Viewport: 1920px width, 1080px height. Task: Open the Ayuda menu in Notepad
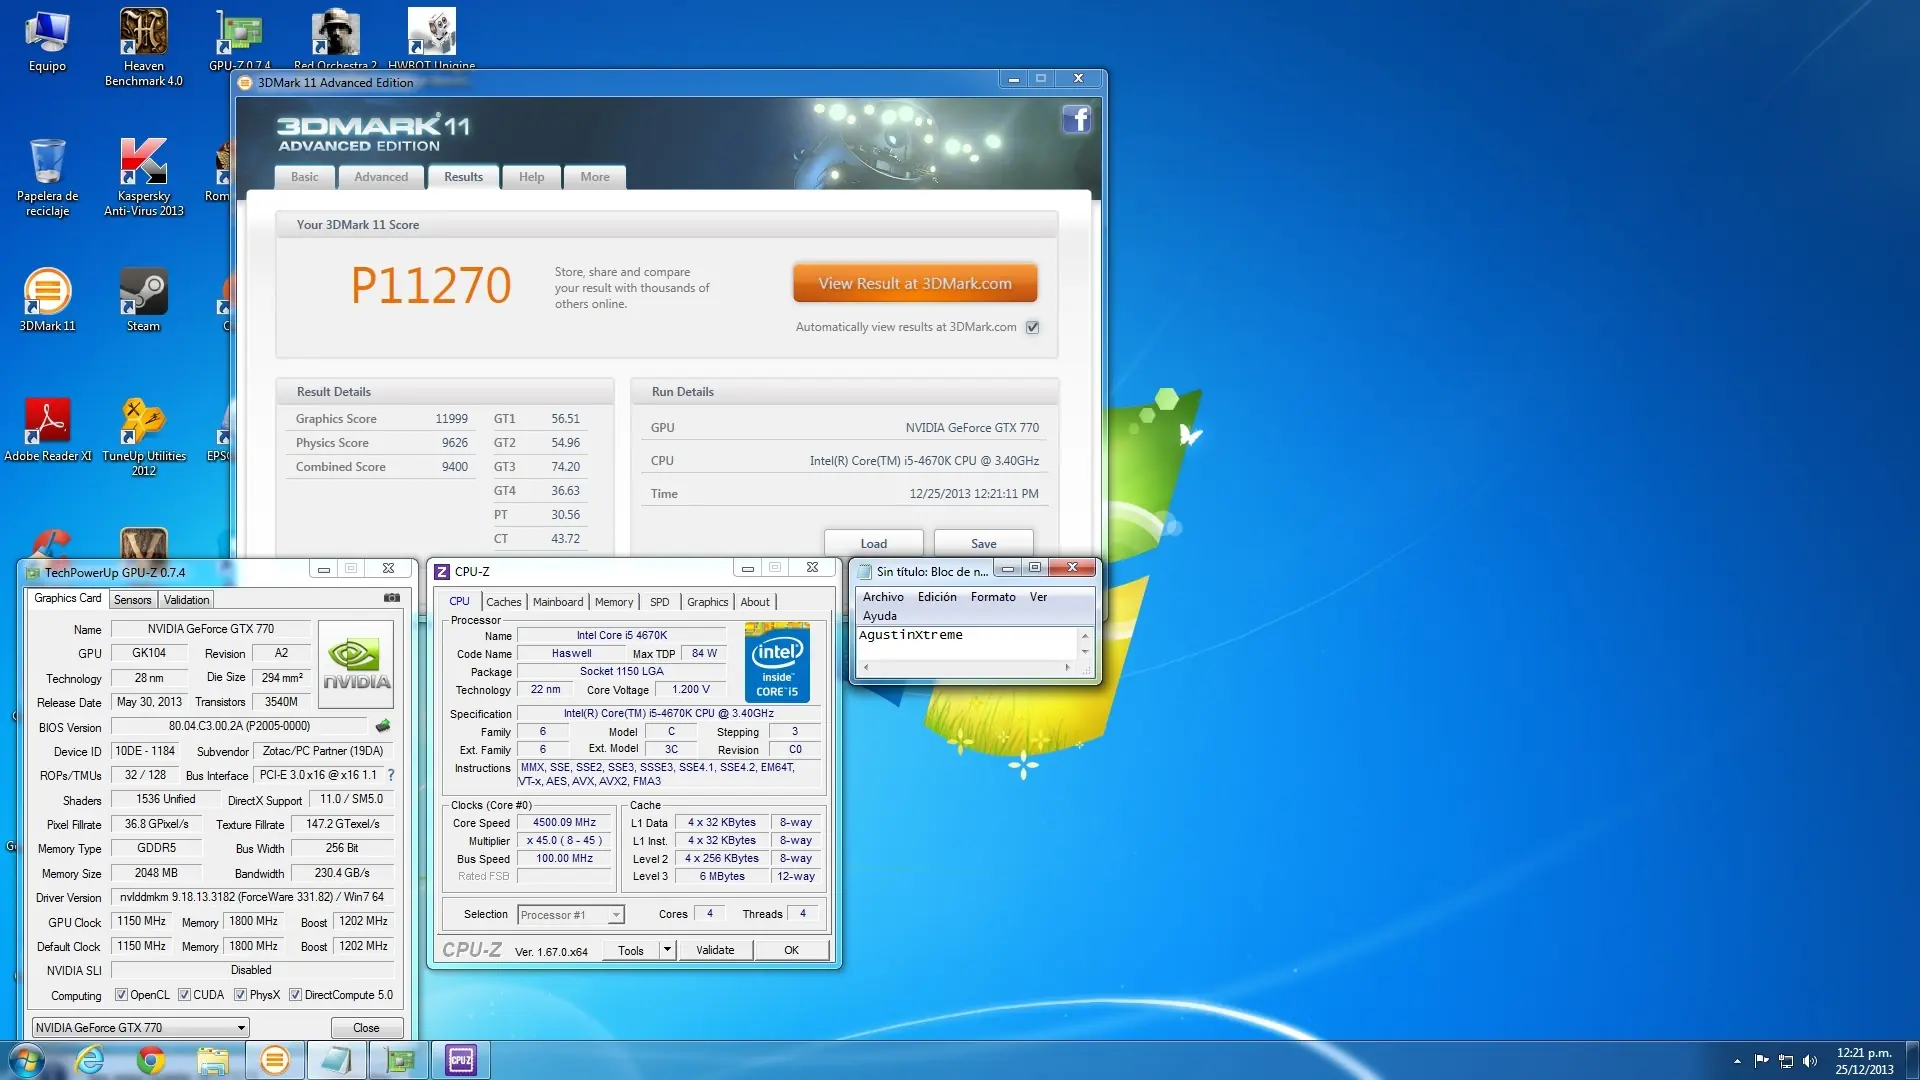tap(880, 616)
